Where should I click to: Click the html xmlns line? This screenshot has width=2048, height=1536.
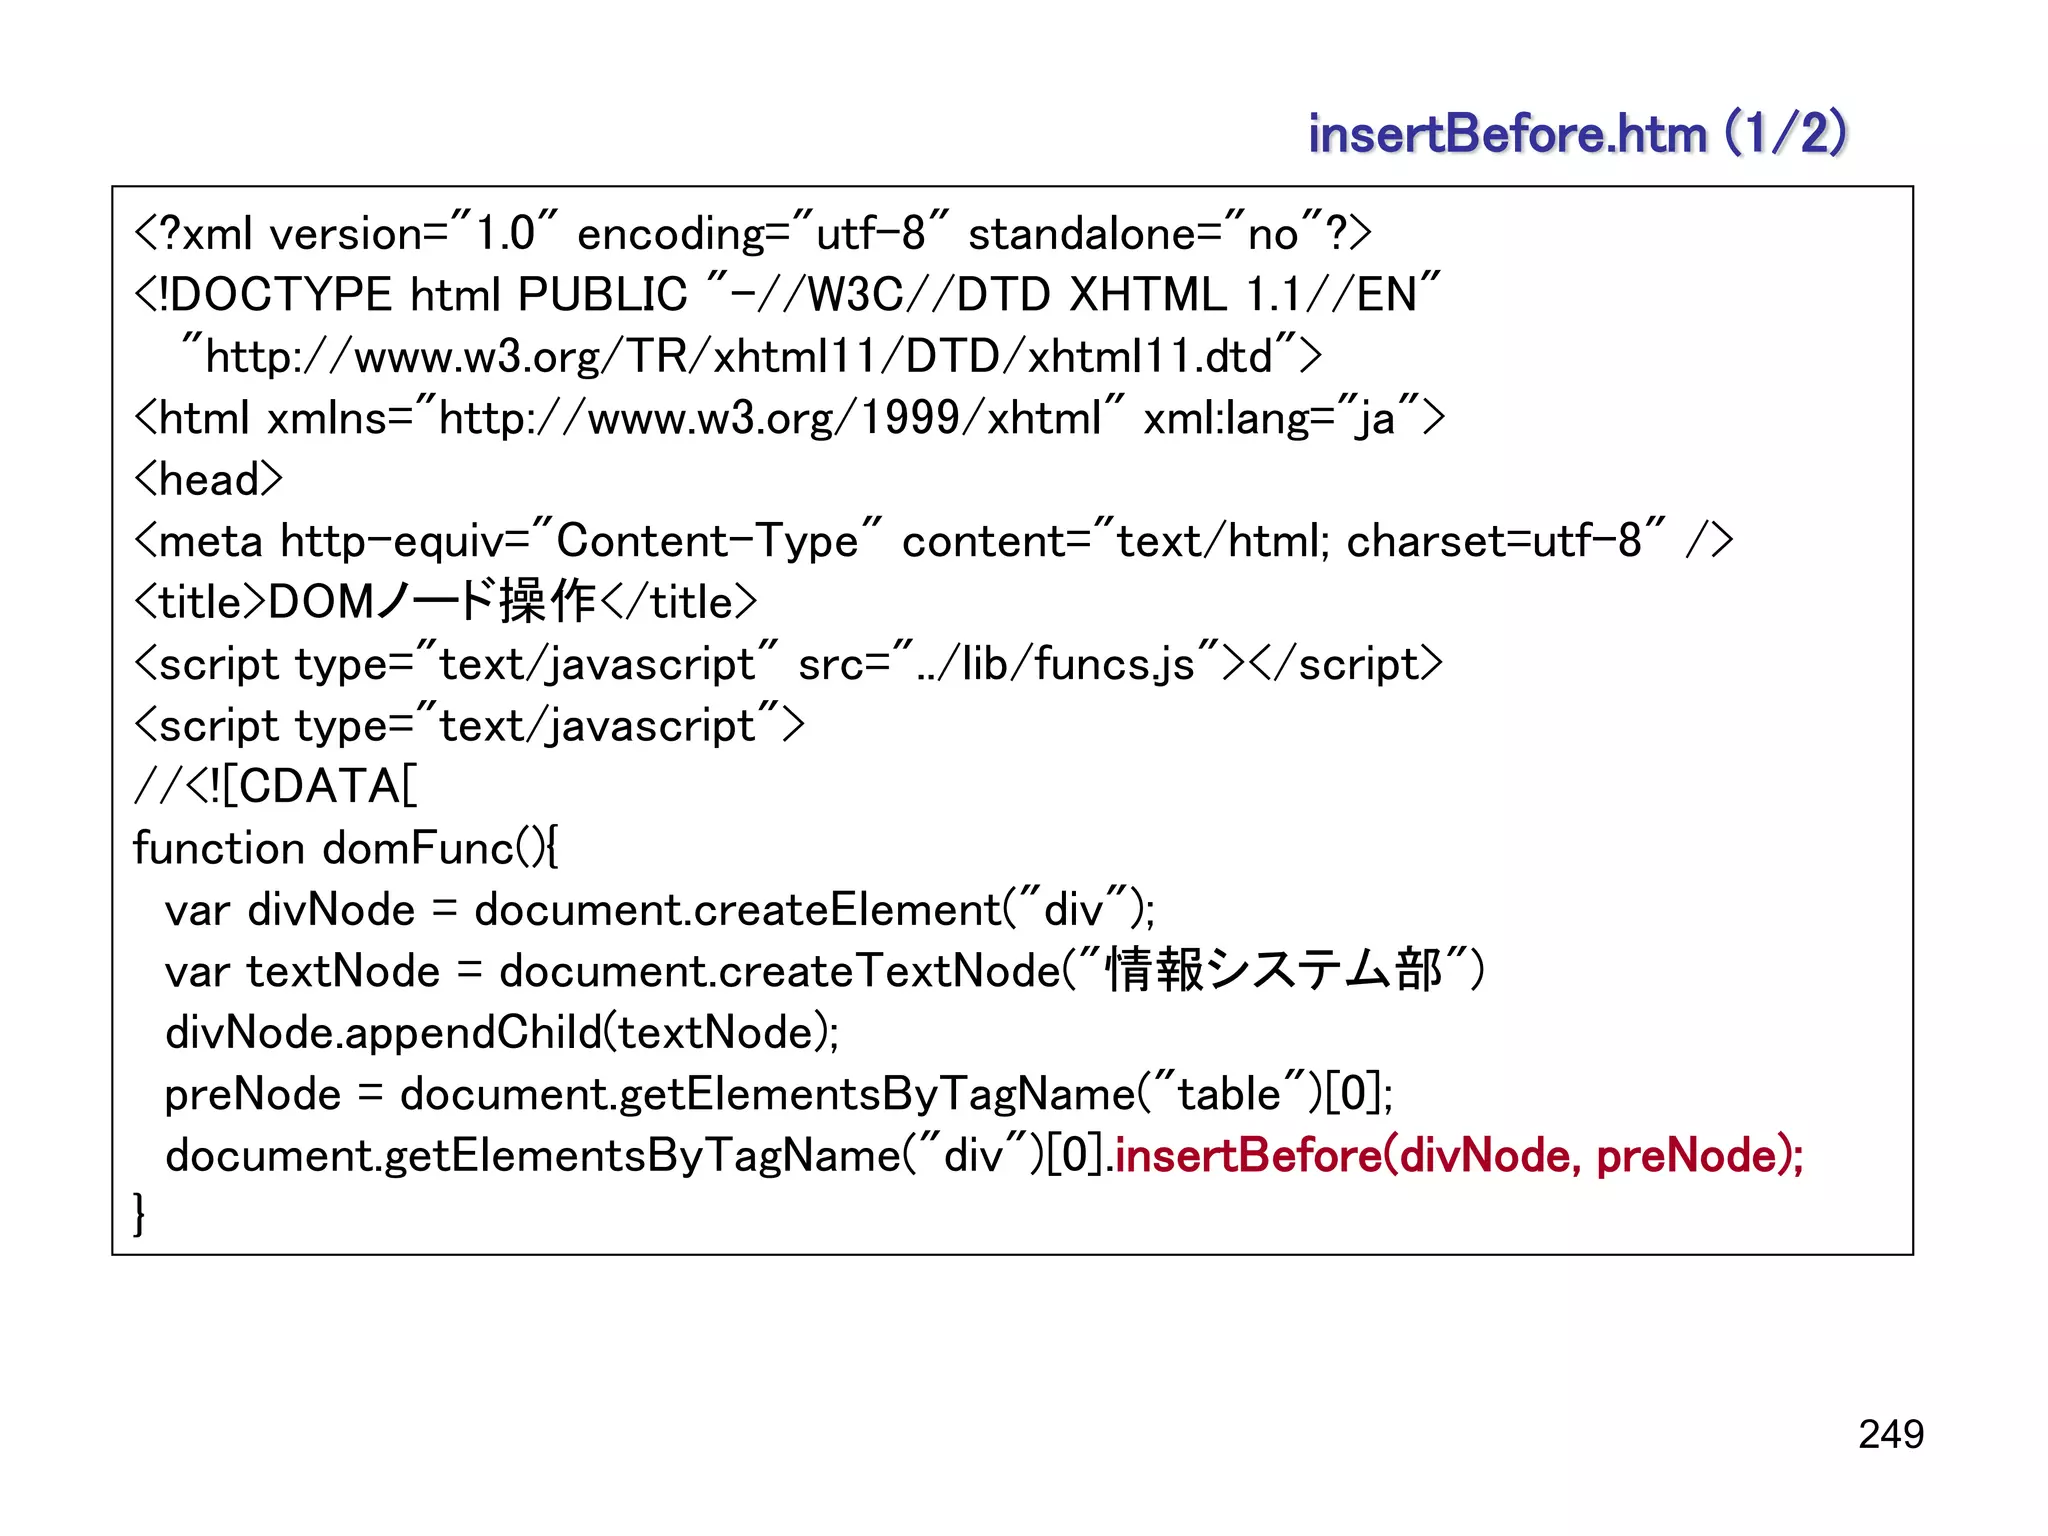point(790,418)
